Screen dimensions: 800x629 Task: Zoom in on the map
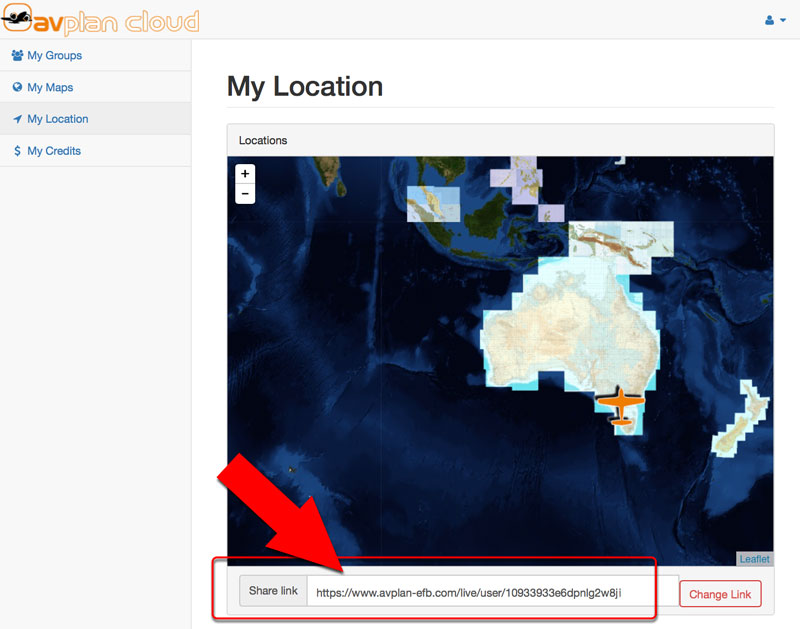245,173
